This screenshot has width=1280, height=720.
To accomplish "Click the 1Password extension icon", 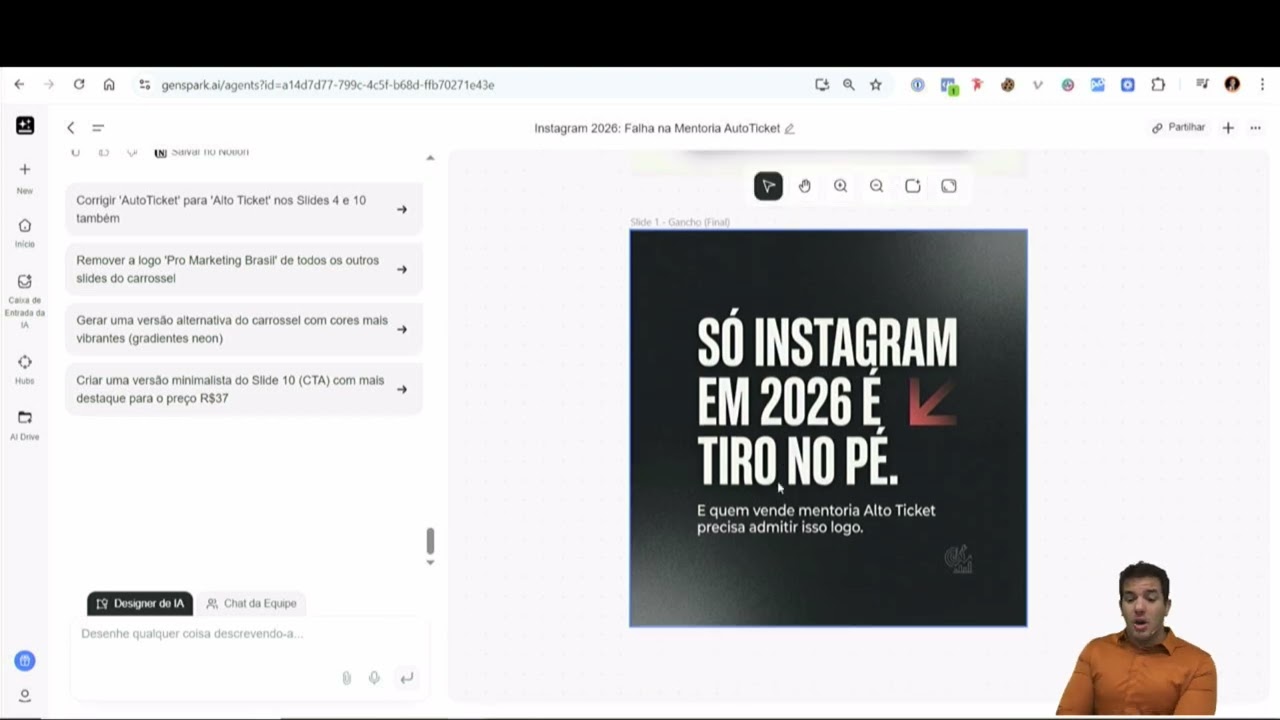I will [x=917, y=85].
